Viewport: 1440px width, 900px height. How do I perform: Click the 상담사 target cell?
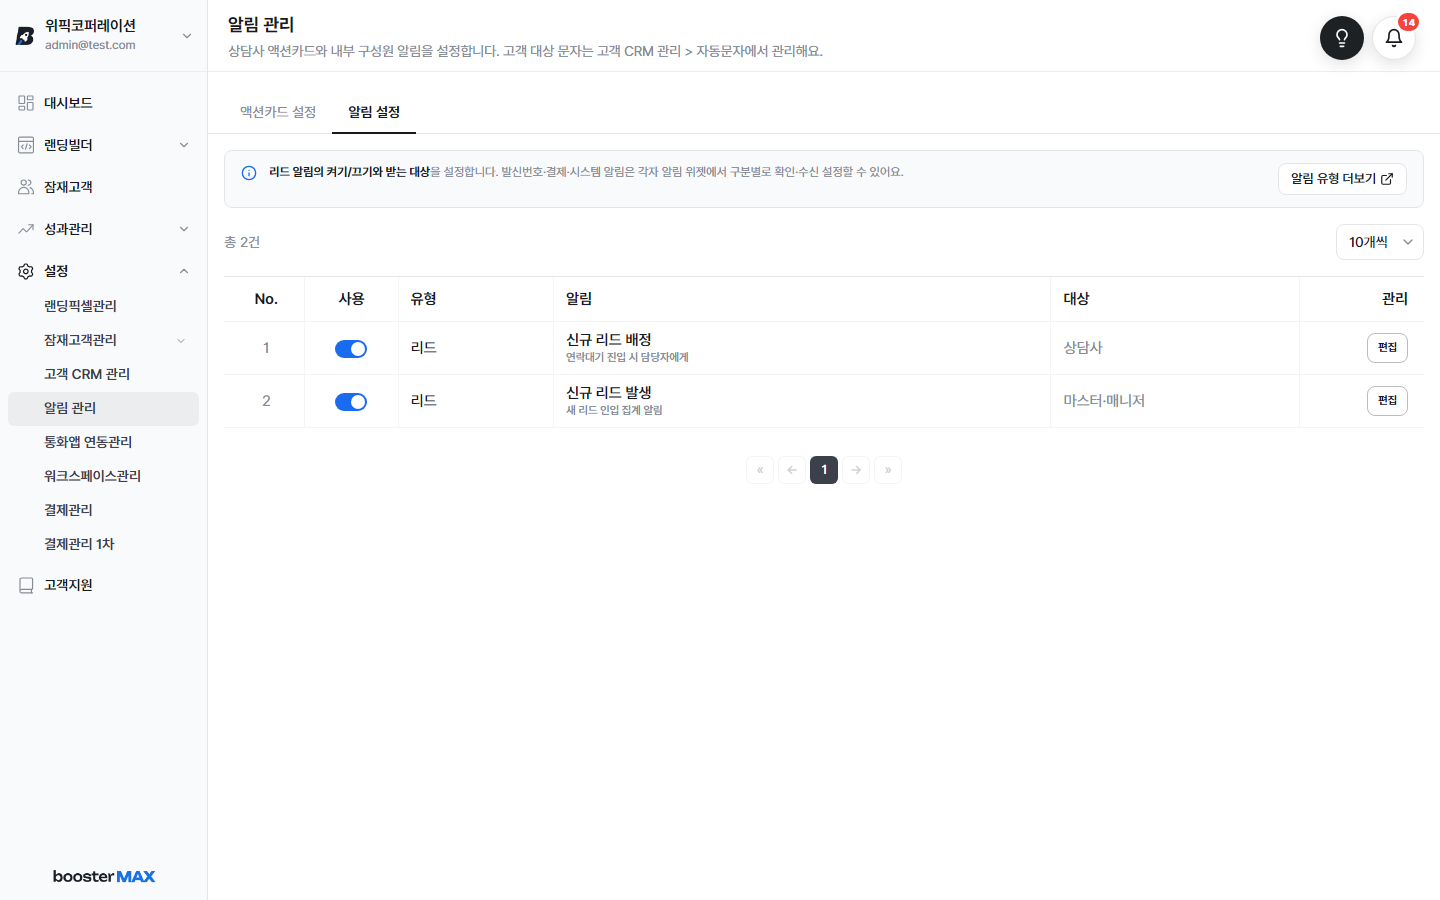pyautogui.click(x=1083, y=348)
